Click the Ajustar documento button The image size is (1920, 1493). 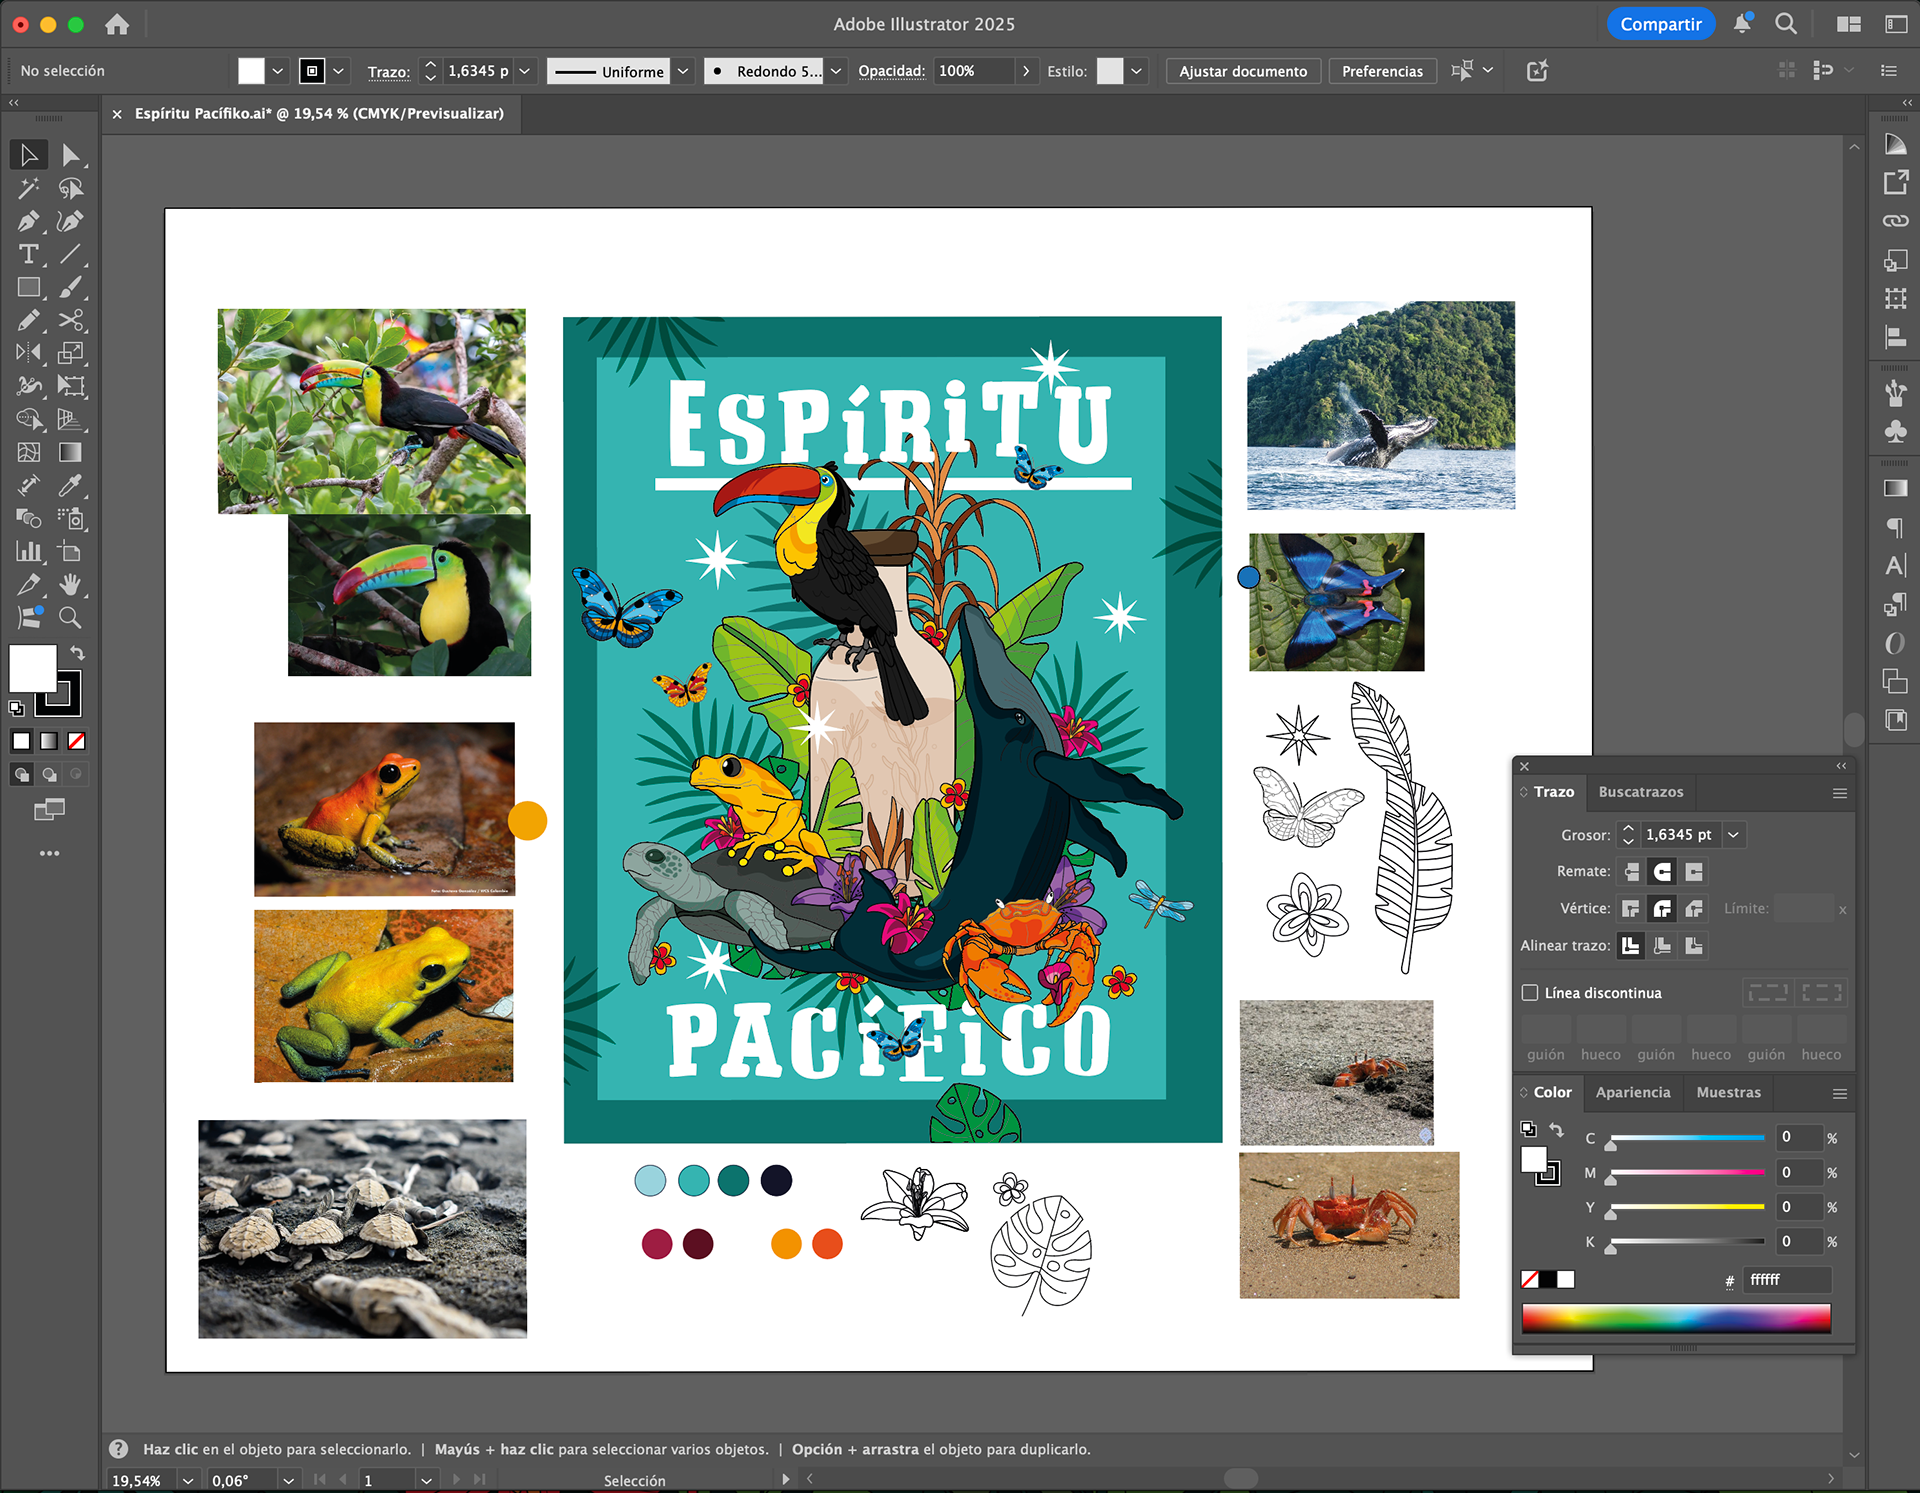(x=1242, y=71)
